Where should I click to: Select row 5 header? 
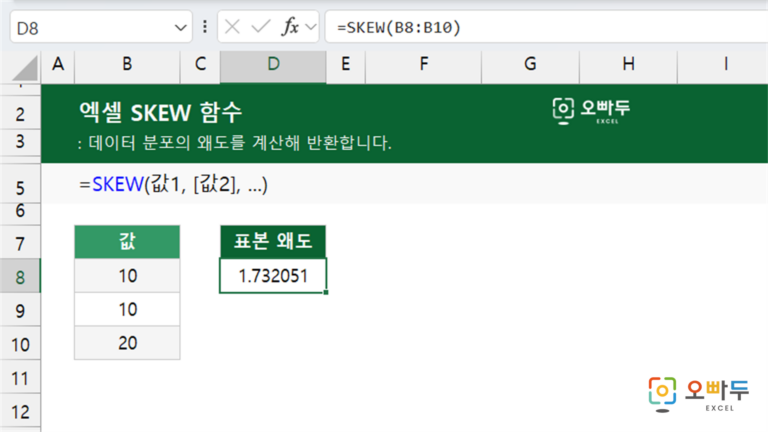tap(20, 185)
